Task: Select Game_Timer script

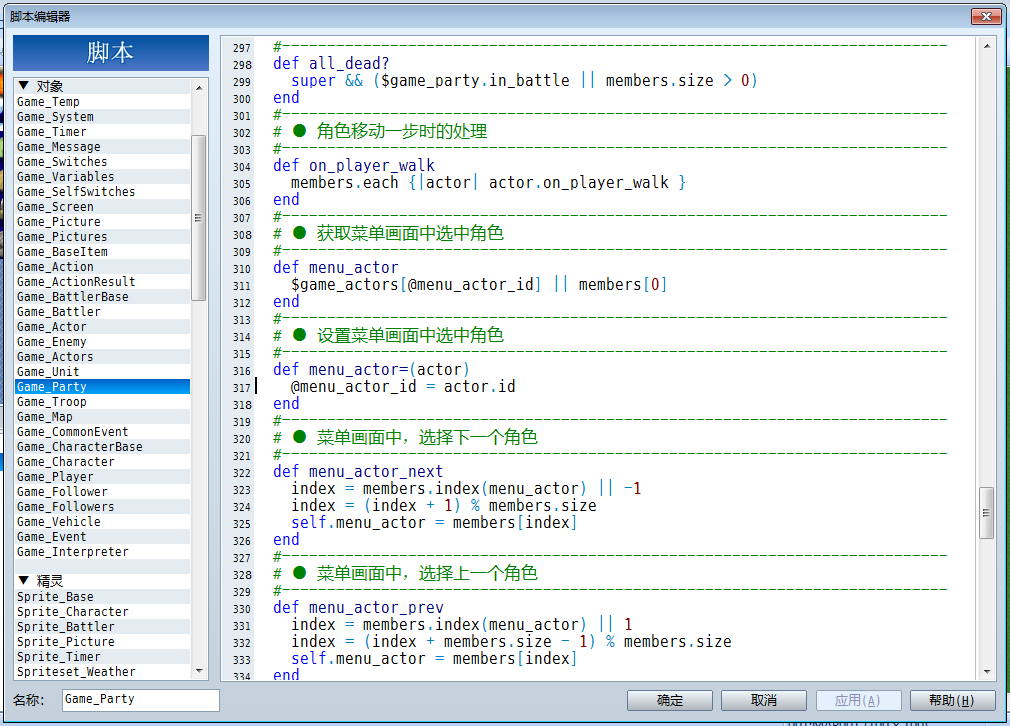Action: point(102,131)
